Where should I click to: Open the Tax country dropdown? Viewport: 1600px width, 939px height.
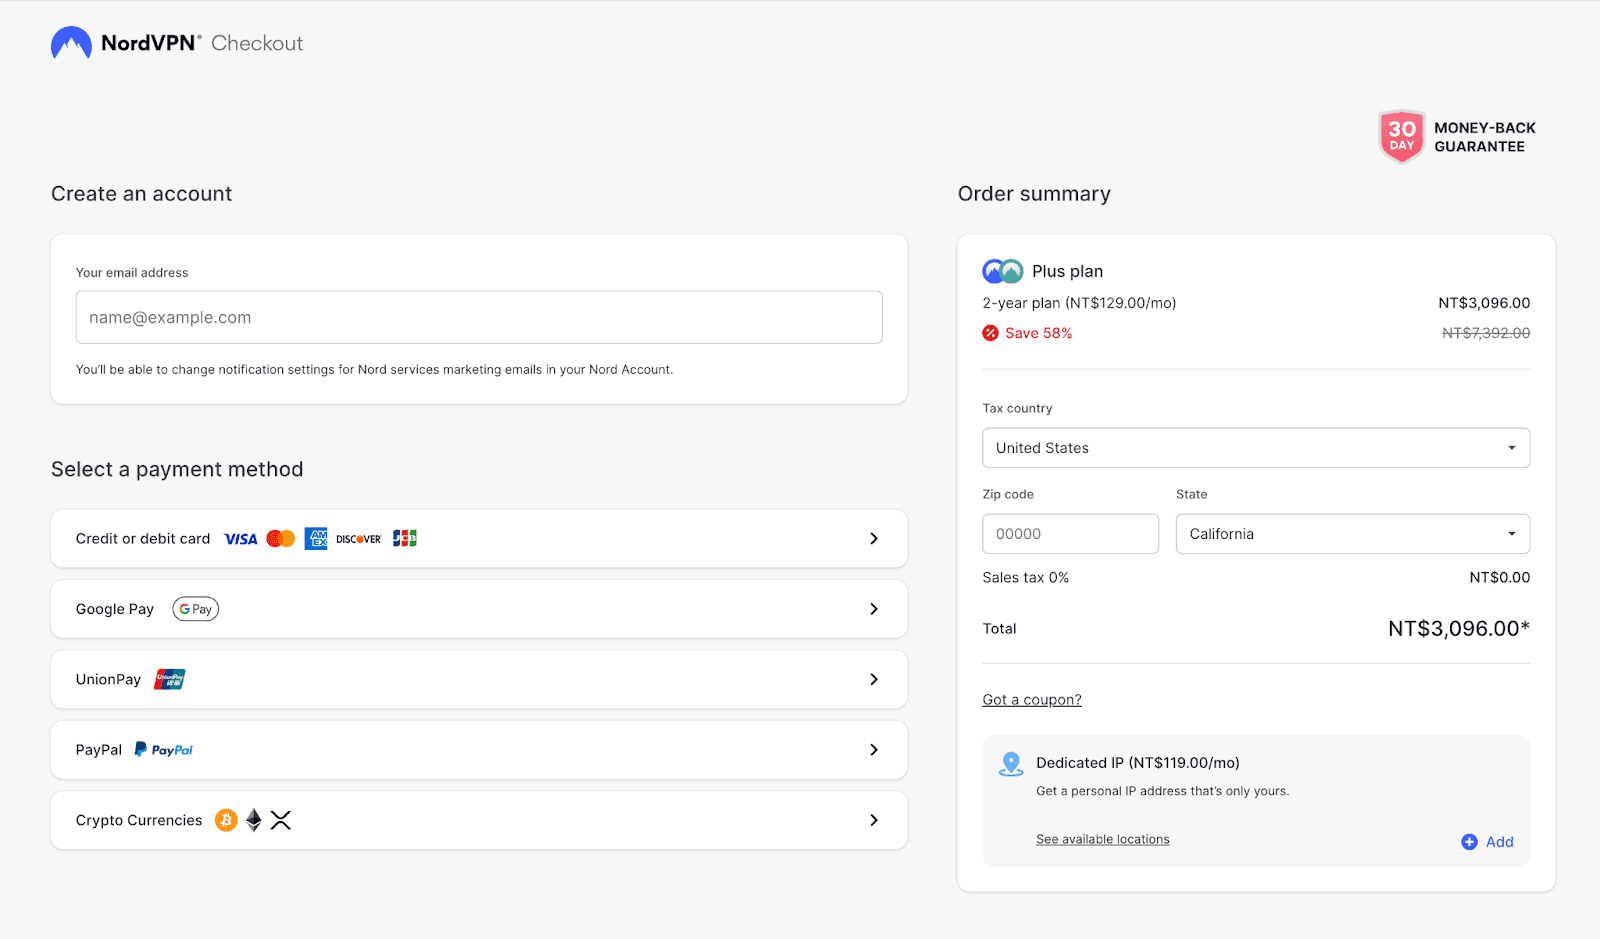click(1255, 448)
